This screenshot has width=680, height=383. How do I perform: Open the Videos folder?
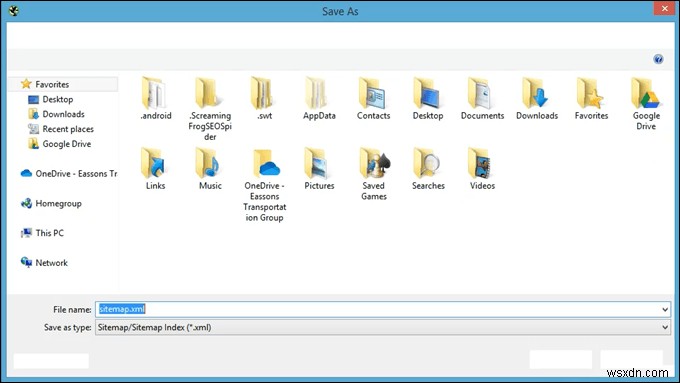coord(482,169)
